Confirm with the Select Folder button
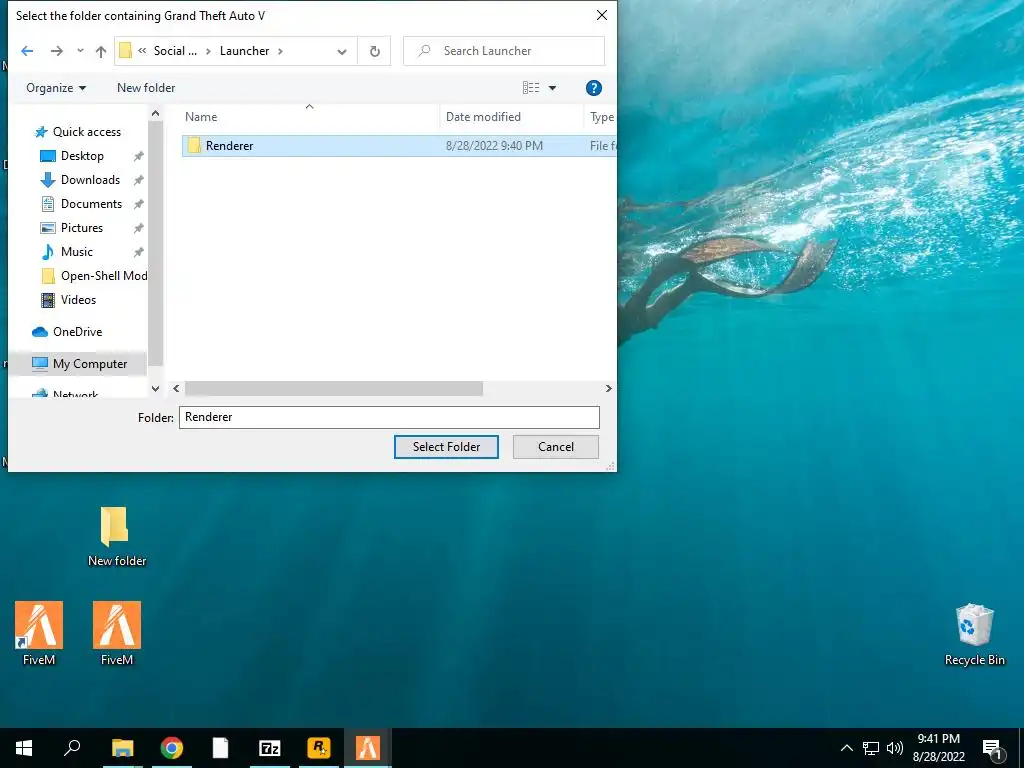 pos(446,447)
